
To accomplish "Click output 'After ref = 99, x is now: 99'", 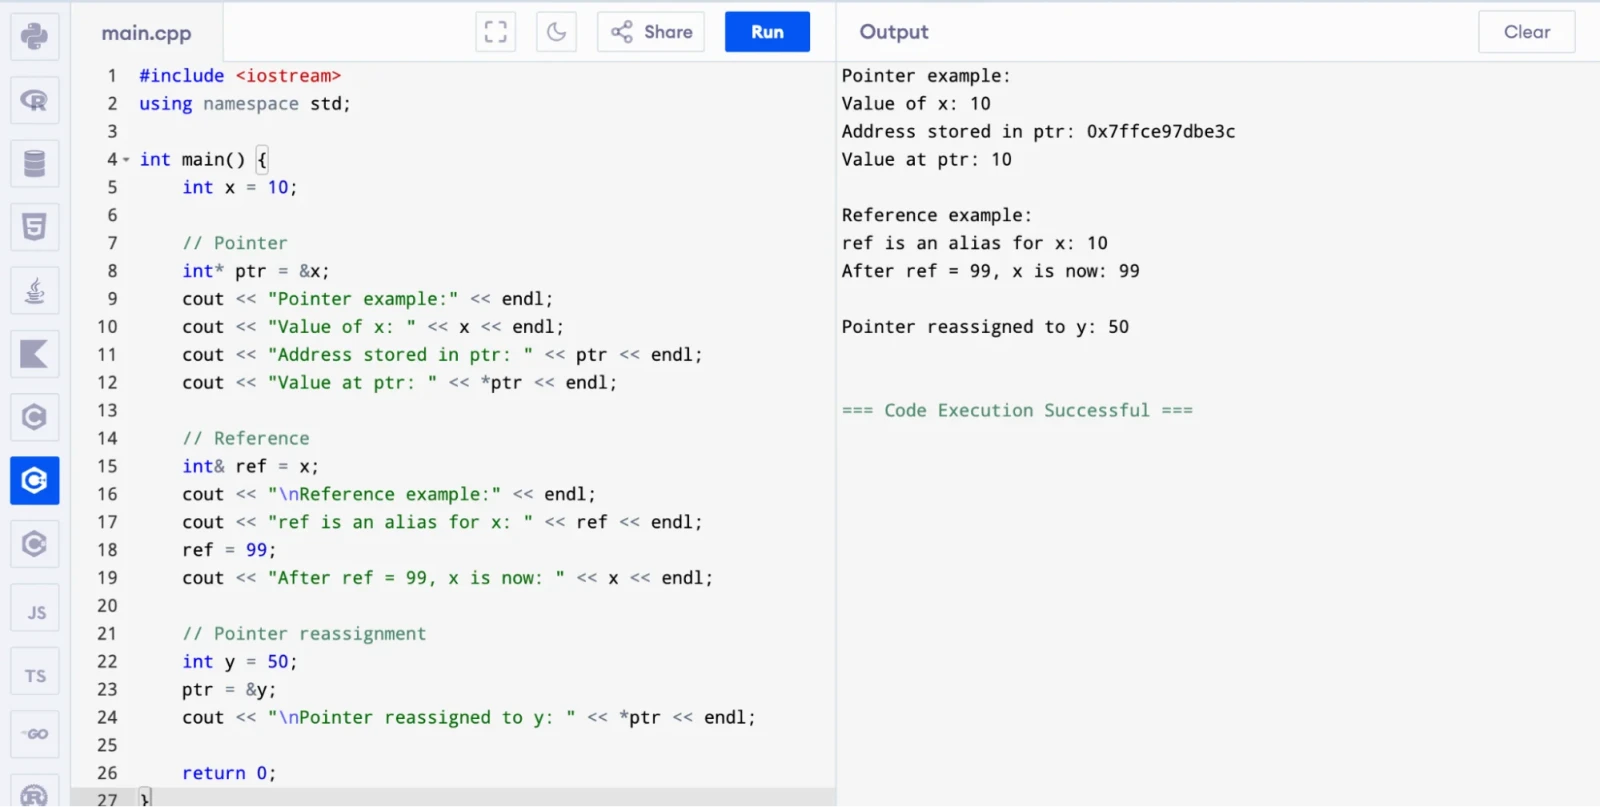I will (991, 271).
